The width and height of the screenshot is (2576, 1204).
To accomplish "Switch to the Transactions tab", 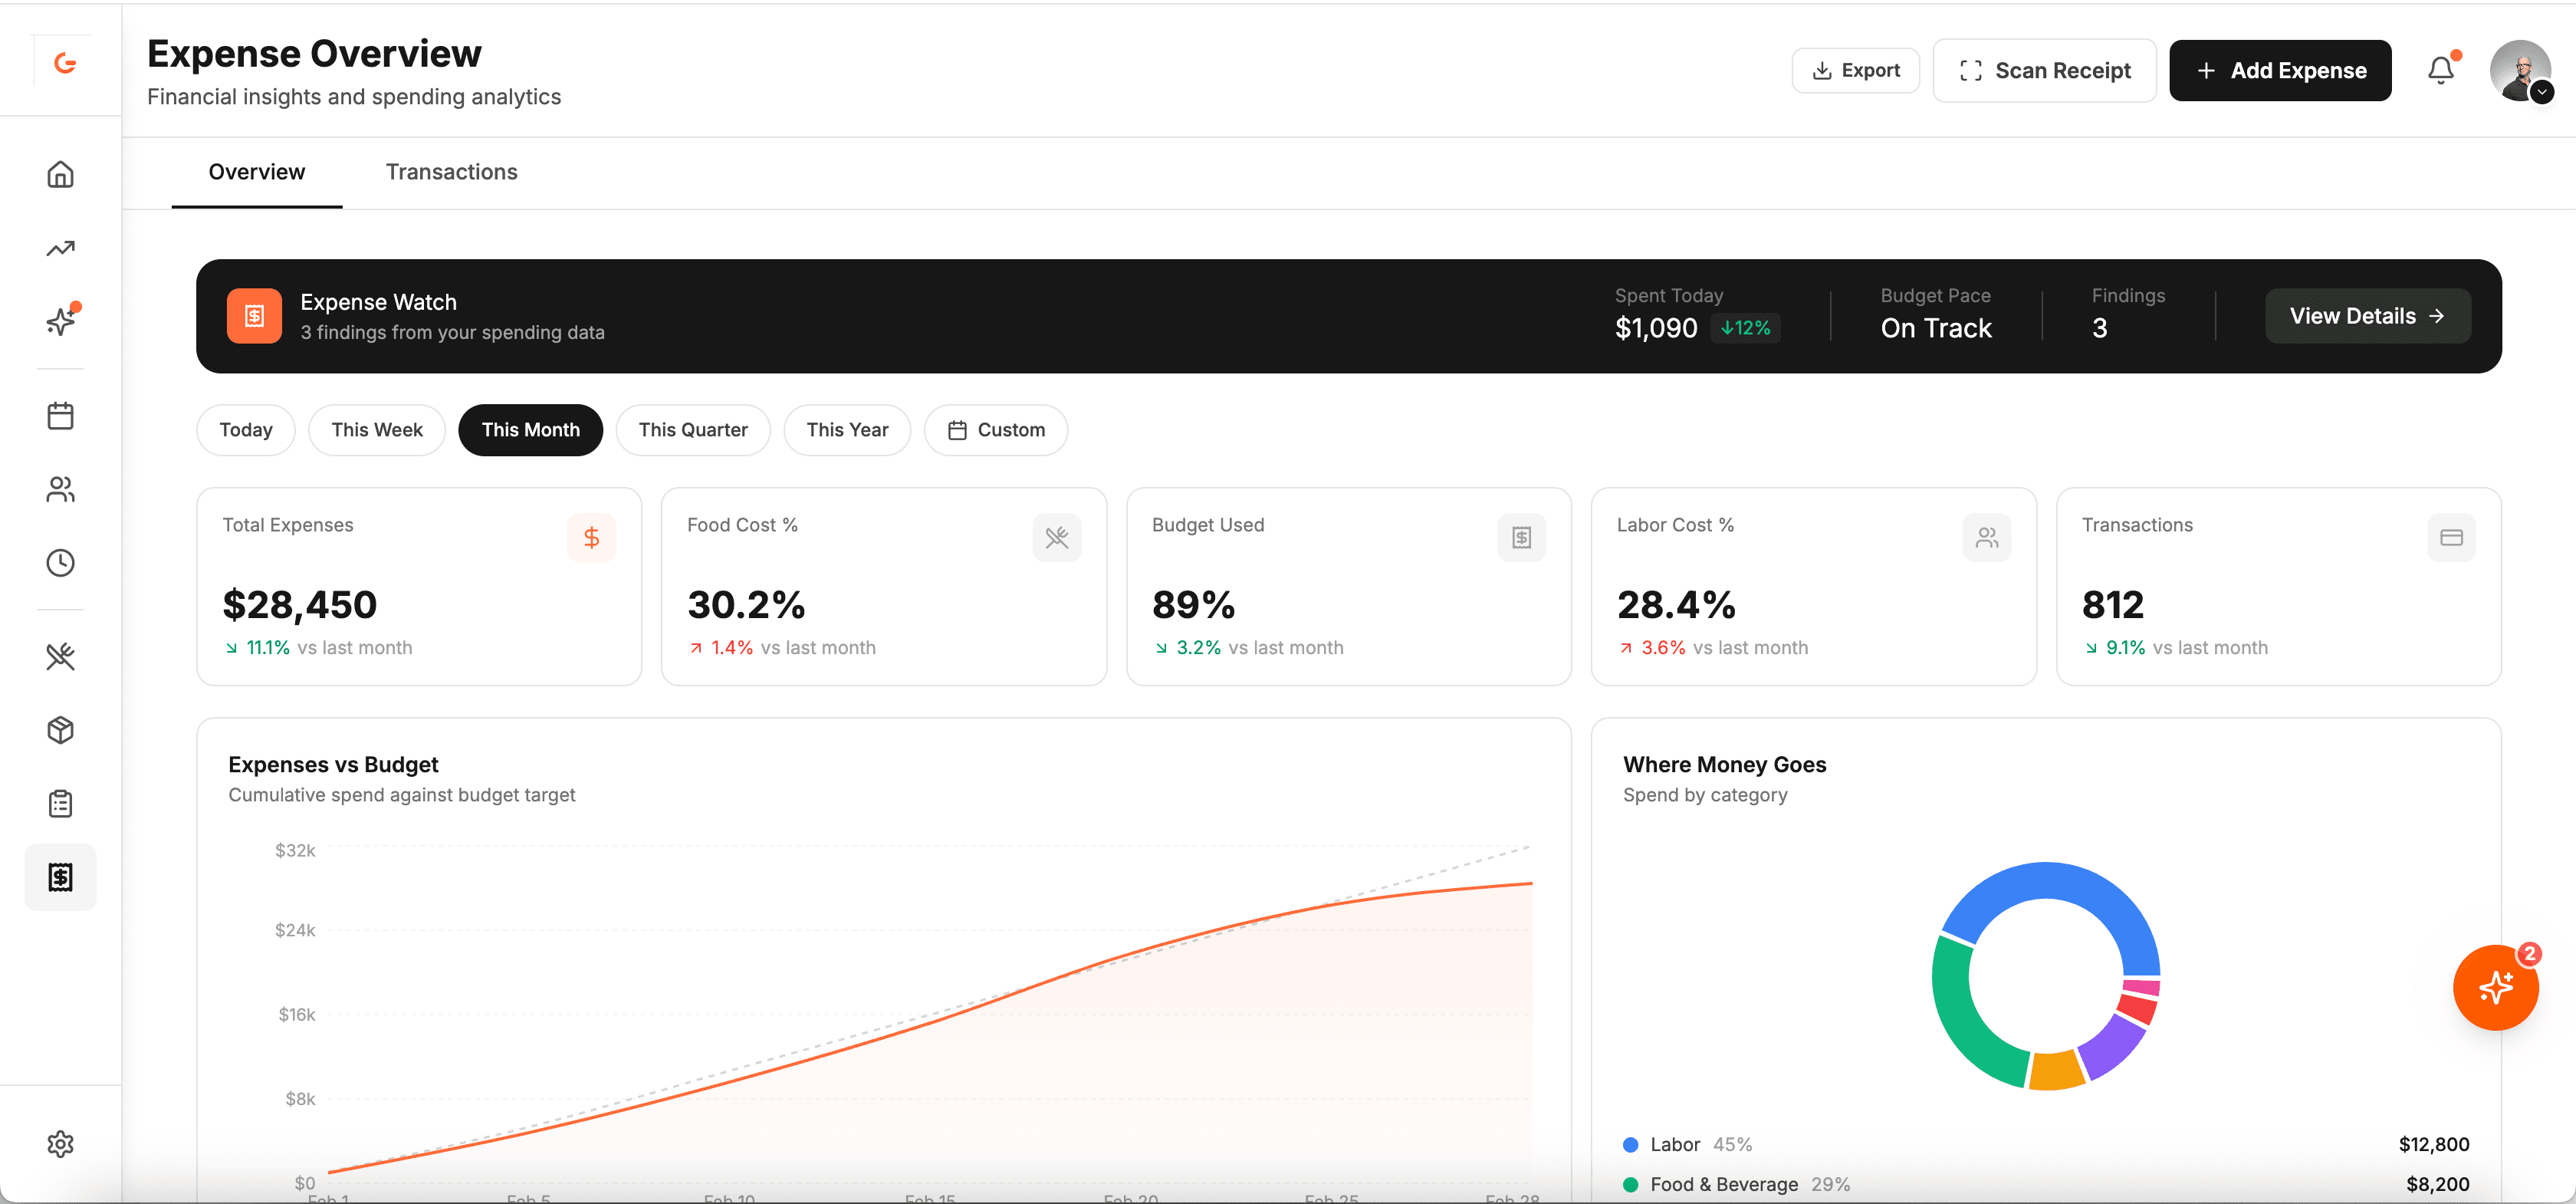I will 451,172.
